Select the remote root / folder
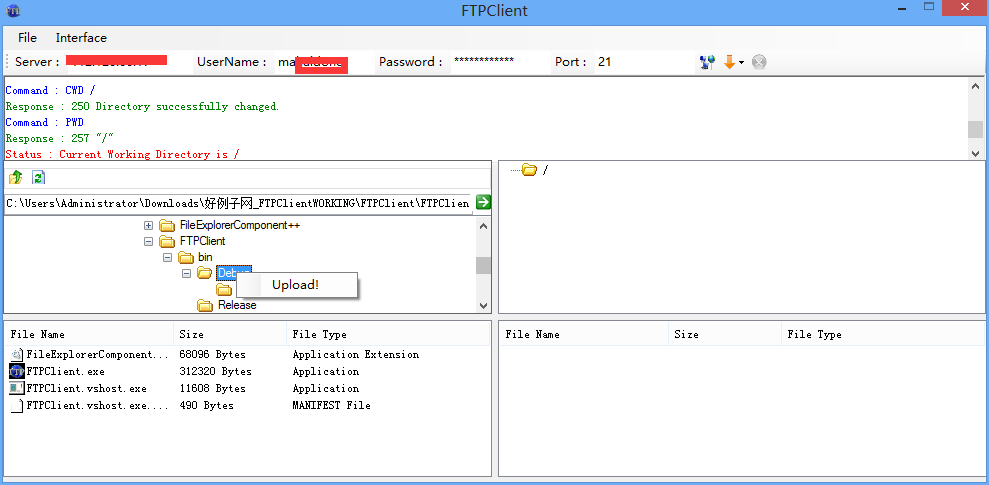 click(x=545, y=170)
